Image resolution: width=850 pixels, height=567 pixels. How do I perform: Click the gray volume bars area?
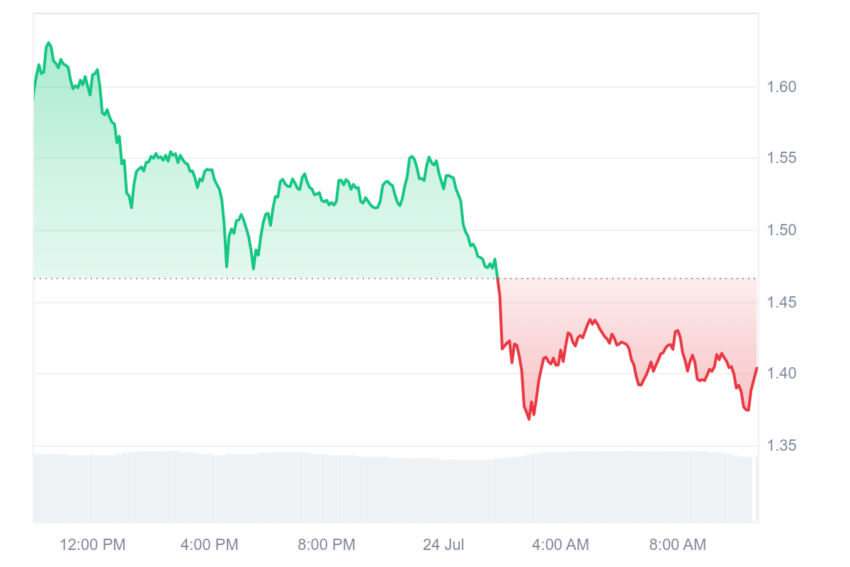[x=395, y=487]
